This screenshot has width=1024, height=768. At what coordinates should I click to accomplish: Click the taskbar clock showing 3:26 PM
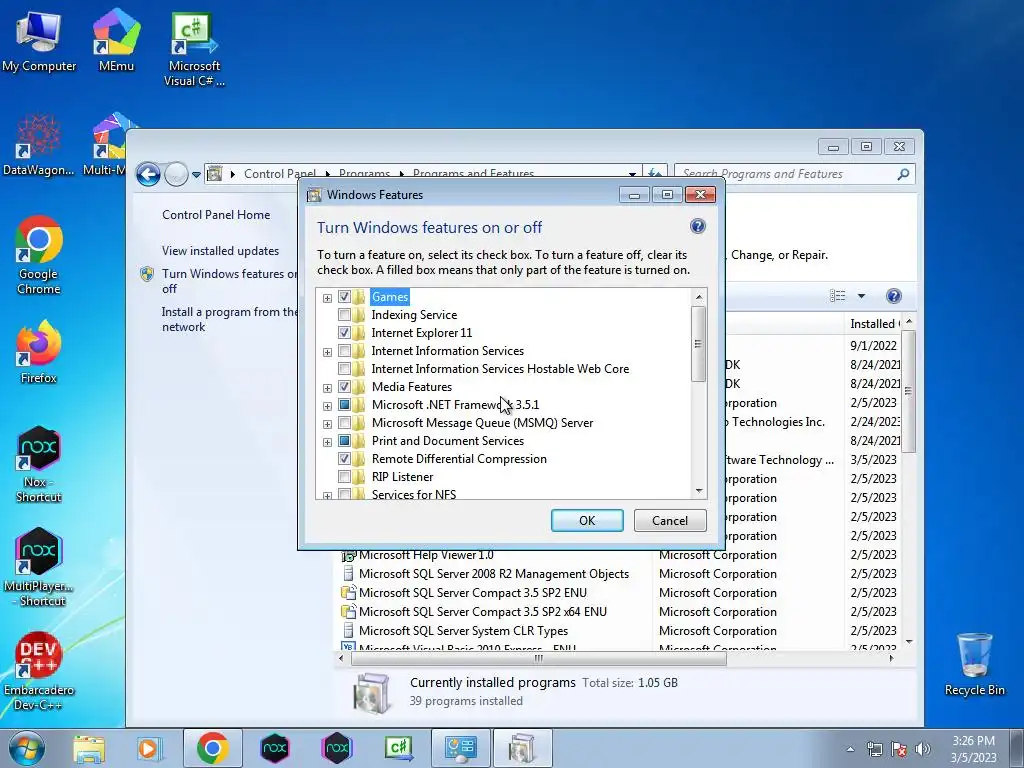(x=973, y=749)
